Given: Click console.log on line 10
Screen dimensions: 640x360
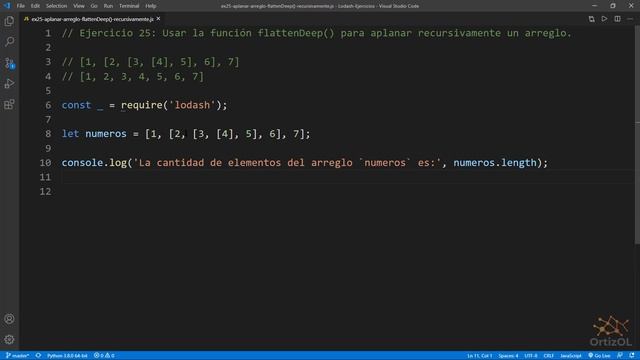Looking at the screenshot, I should pyautogui.click(x=94, y=162).
